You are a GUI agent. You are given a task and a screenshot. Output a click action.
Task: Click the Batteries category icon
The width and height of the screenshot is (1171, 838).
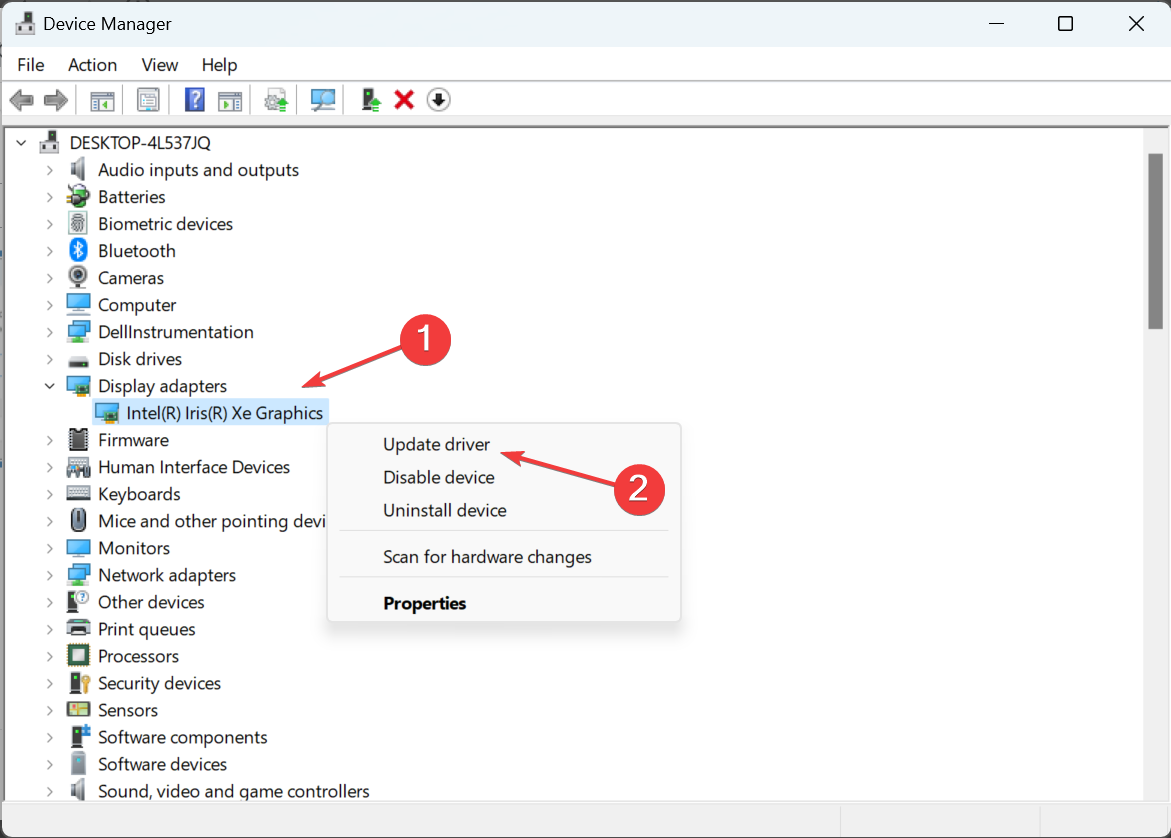pyautogui.click(x=78, y=196)
